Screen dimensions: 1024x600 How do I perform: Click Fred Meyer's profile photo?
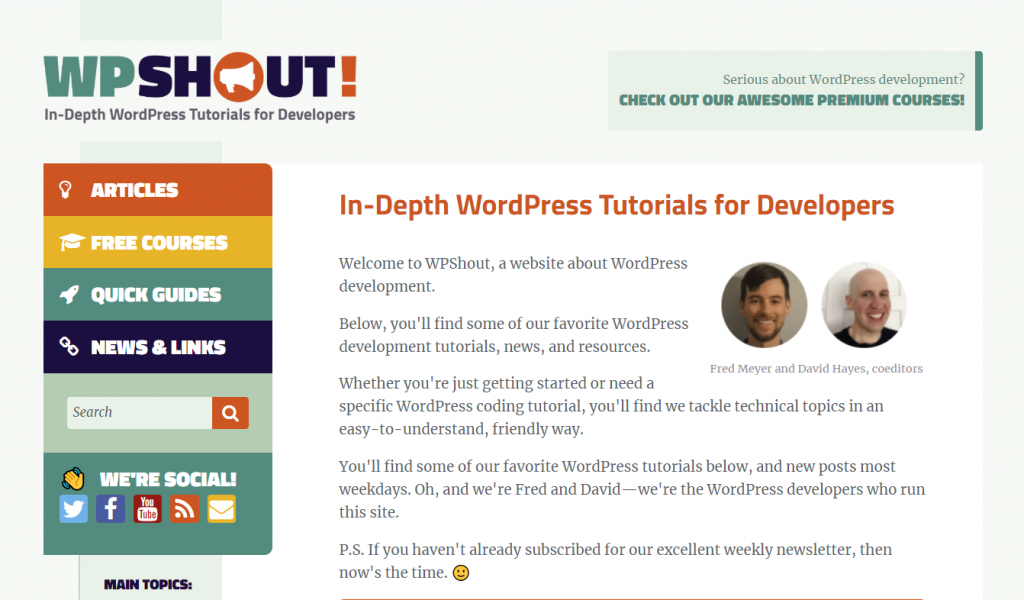[x=764, y=305]
